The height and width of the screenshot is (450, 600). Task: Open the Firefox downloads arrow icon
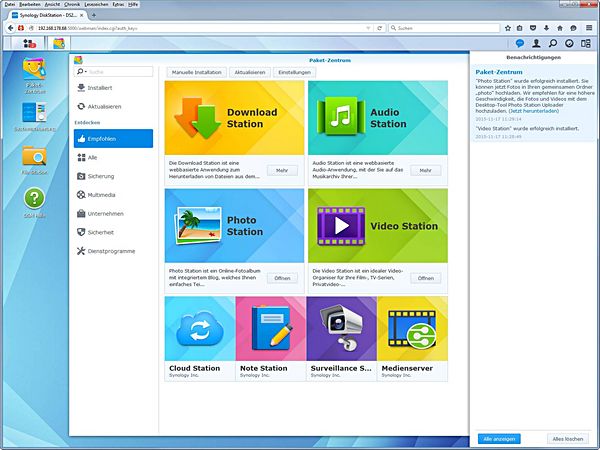point(546,28)
